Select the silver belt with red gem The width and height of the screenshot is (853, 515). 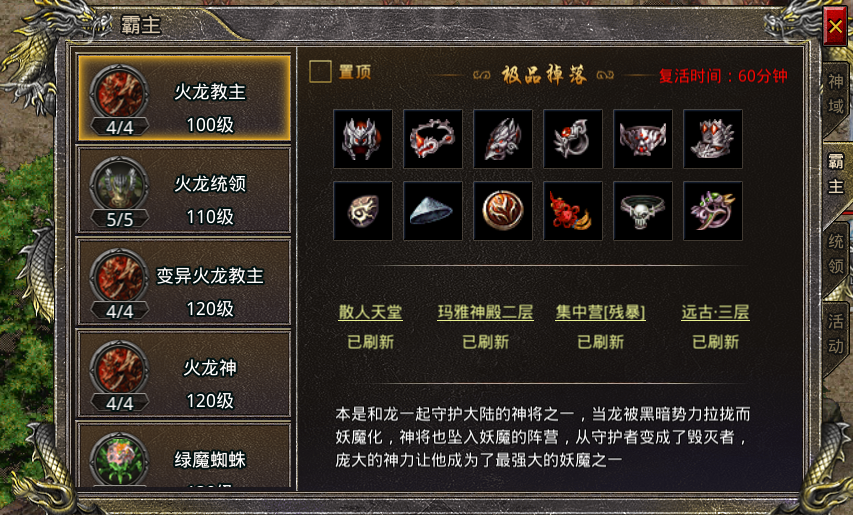(643, 139)
